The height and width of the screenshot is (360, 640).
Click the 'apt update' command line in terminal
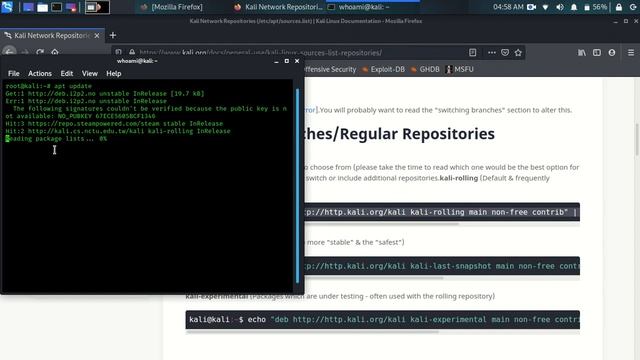click(x=49, y=86)
